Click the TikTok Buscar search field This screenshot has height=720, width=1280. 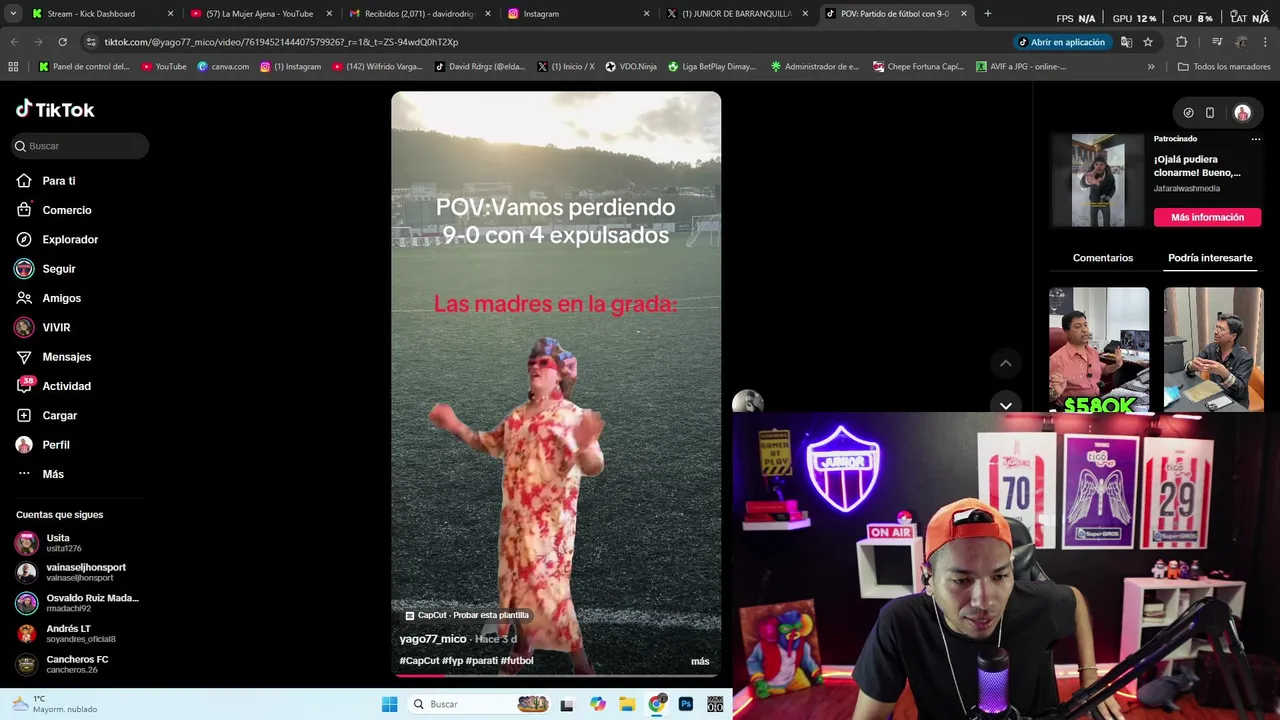[x=81, y=146]
